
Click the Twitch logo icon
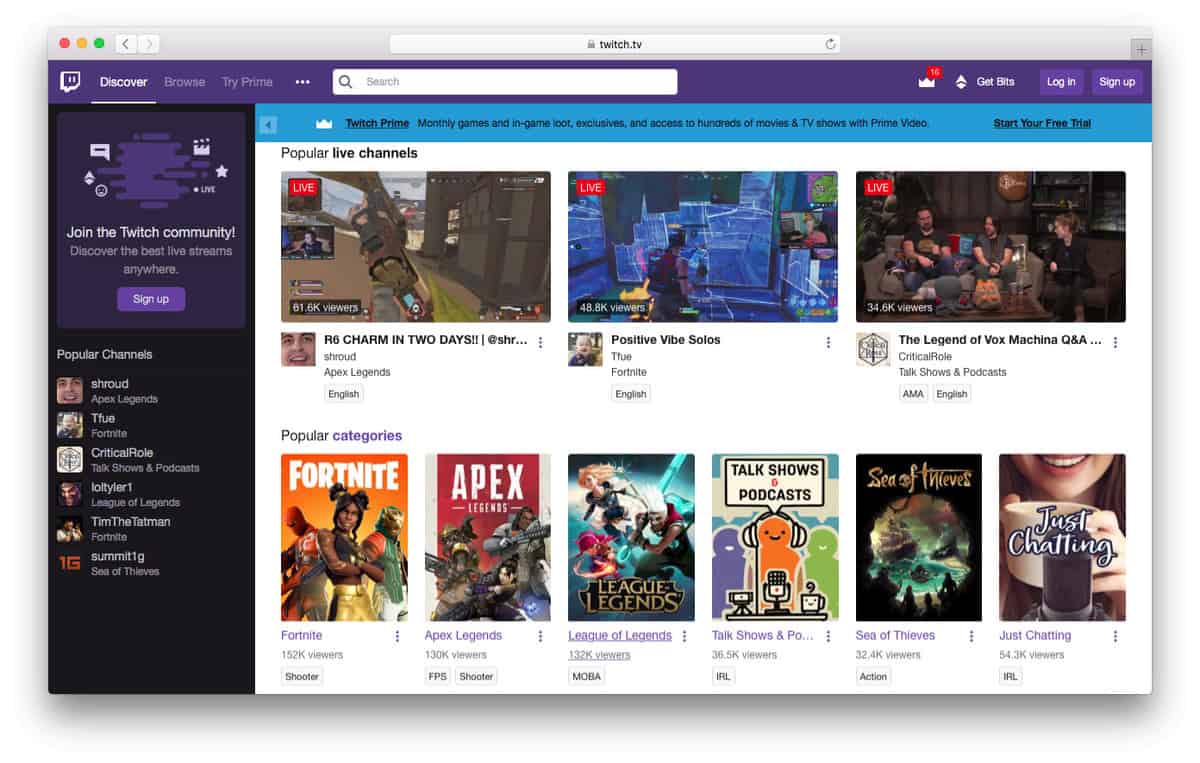point(70,82)
